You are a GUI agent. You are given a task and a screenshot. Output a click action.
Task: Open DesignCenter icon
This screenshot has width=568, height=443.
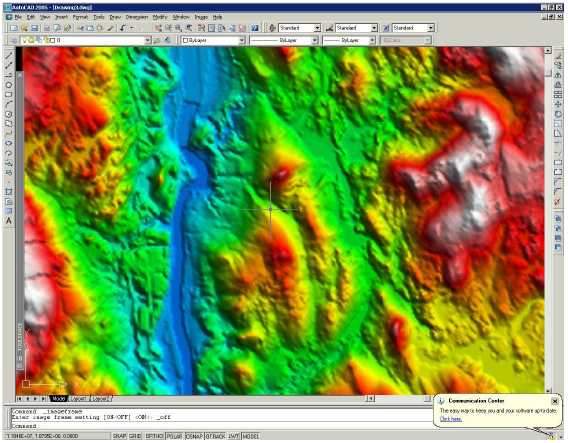pos(211,28)
